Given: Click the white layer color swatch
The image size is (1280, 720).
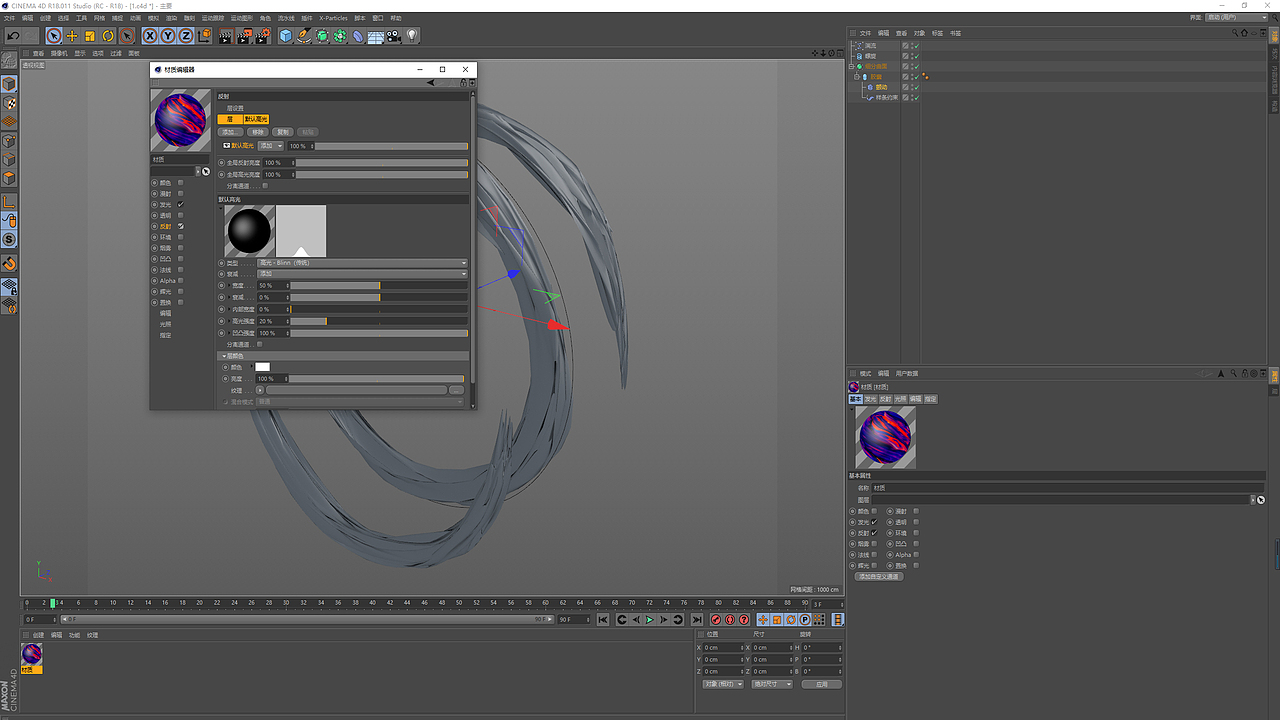Looking at the screenshot, I should point(262,367).
